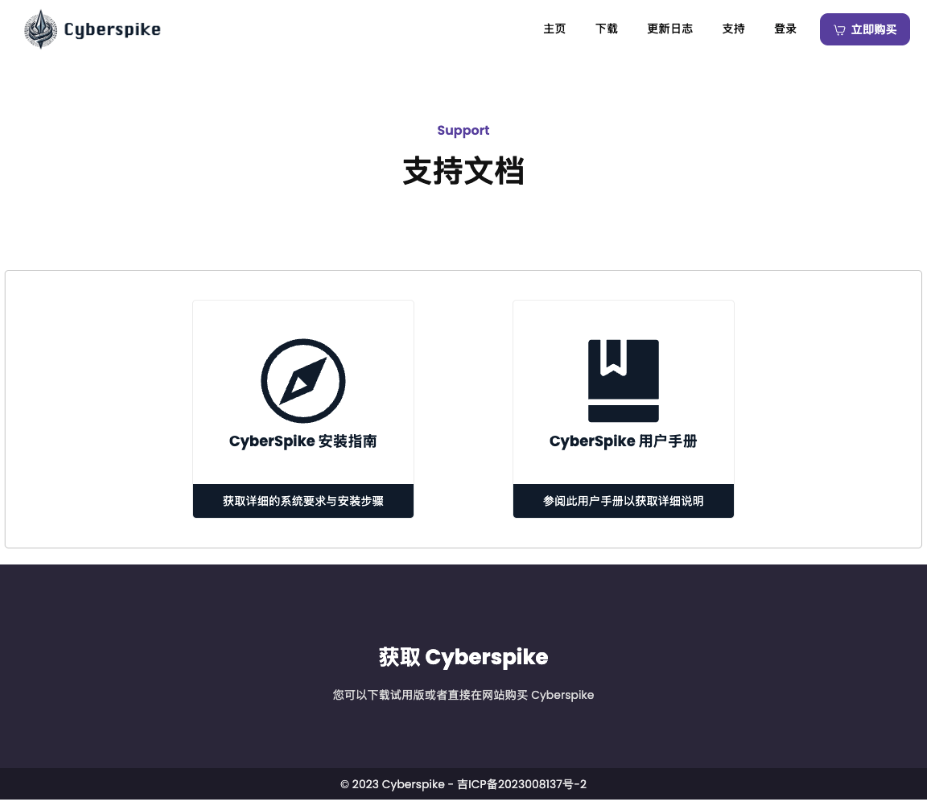Click the Cyberspike wordmark in the header
Viewport: 927px width, 800px height.
click(x=112, y=30)
